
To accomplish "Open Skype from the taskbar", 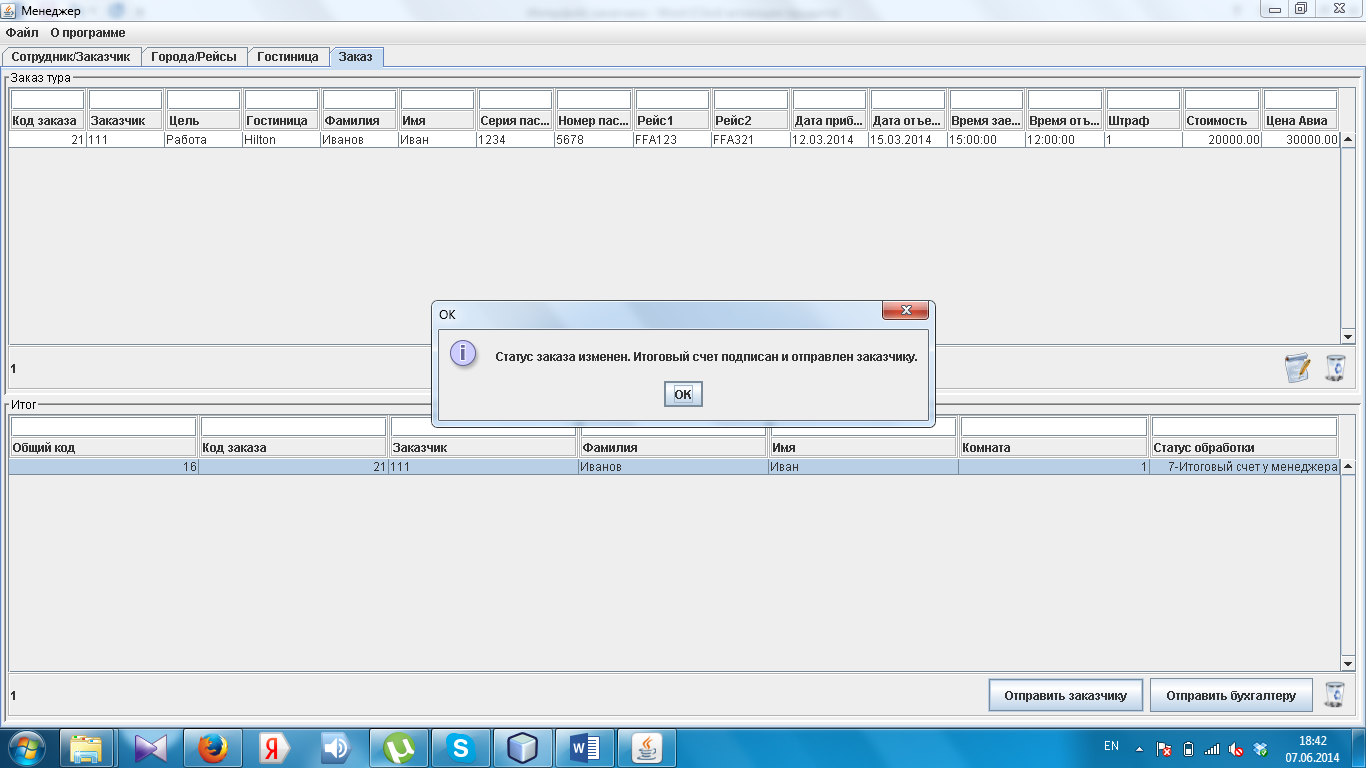I will point(460,748).
